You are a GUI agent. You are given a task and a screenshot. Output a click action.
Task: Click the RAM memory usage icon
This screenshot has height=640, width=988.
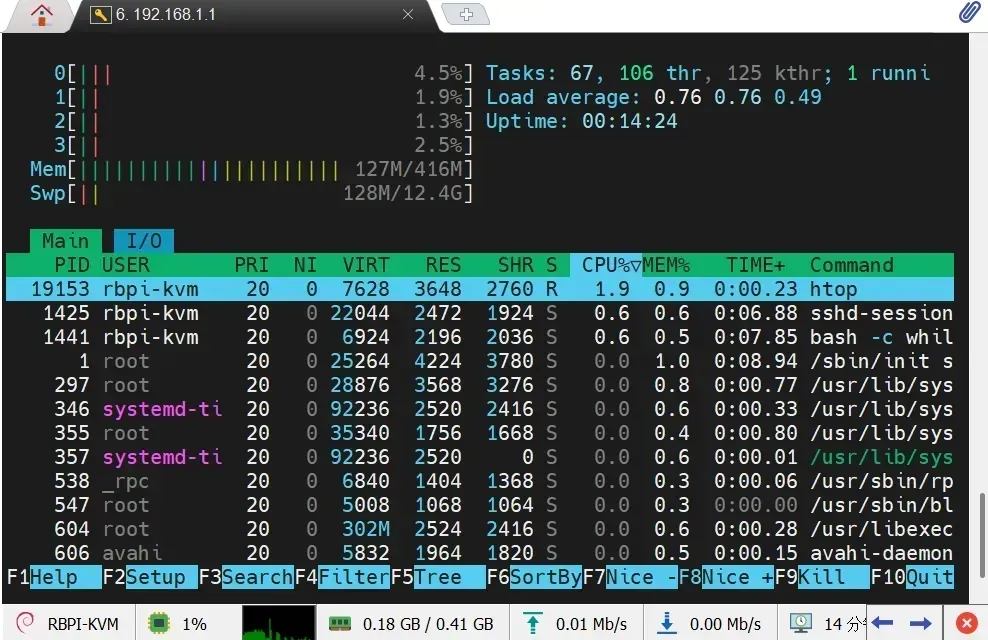pos(340,624)
